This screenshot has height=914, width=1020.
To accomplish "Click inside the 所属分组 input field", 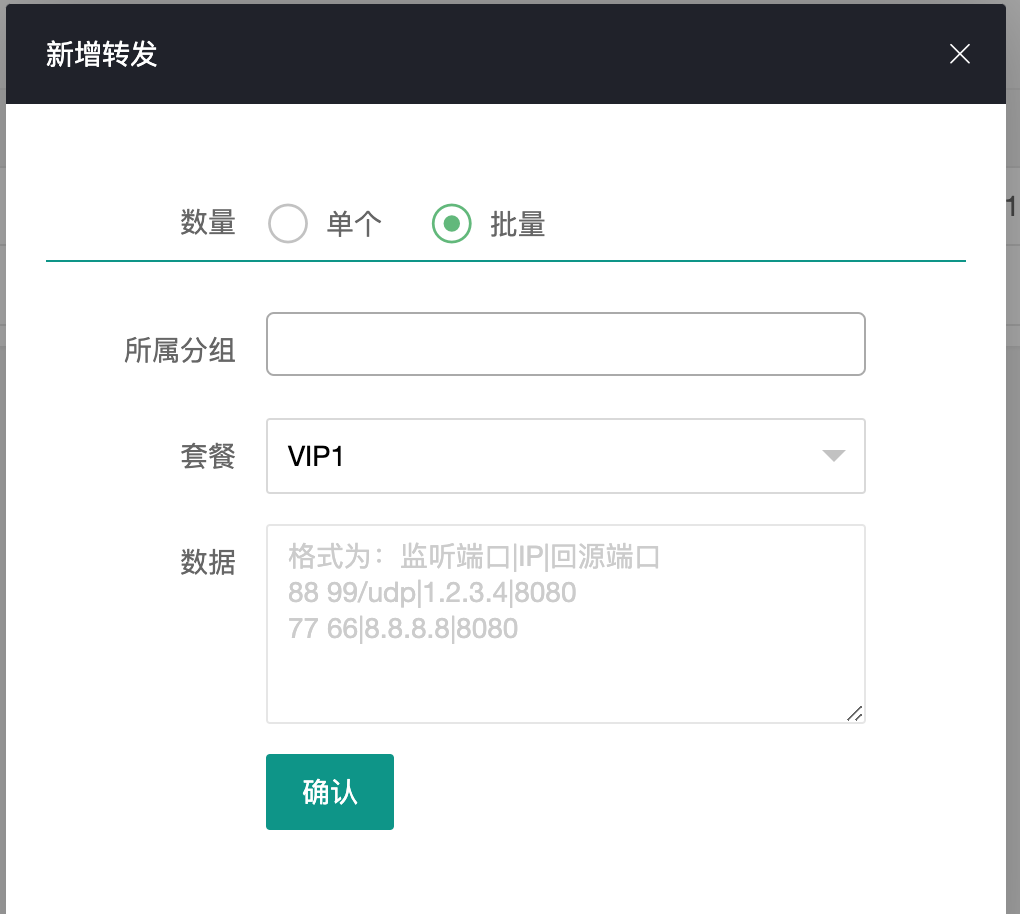I will click(565, 343).
